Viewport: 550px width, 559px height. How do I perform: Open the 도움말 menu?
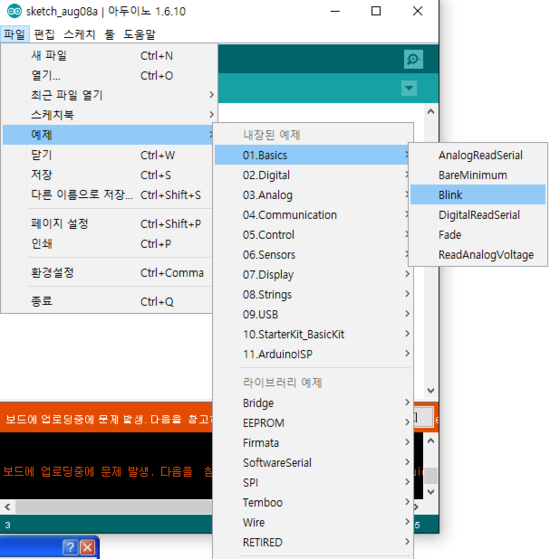pyautogui.click(x=139, y=35)
